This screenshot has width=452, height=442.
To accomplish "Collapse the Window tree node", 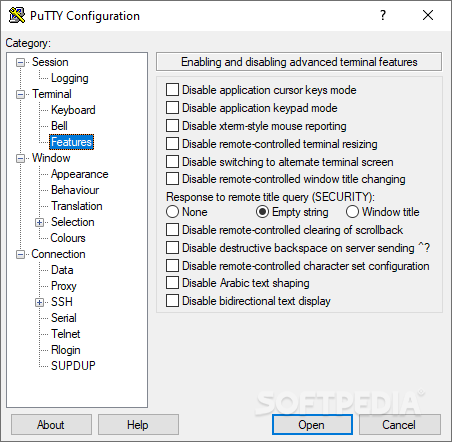I will pyautogui.click(x=21, y=158).
